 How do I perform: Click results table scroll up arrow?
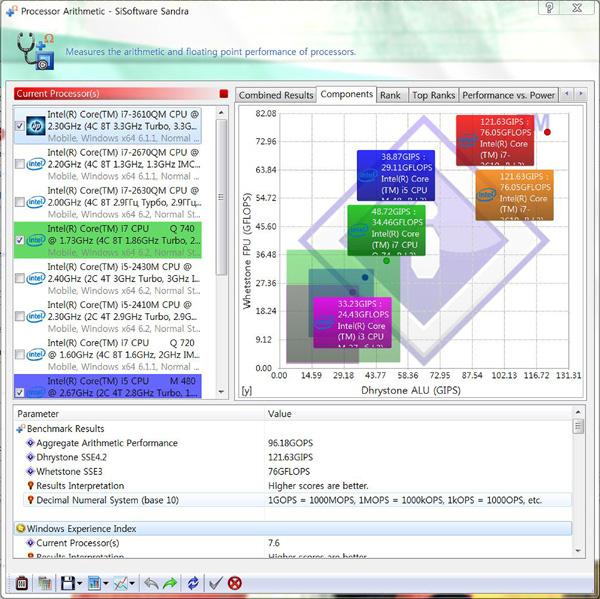[x=578, y=412]
